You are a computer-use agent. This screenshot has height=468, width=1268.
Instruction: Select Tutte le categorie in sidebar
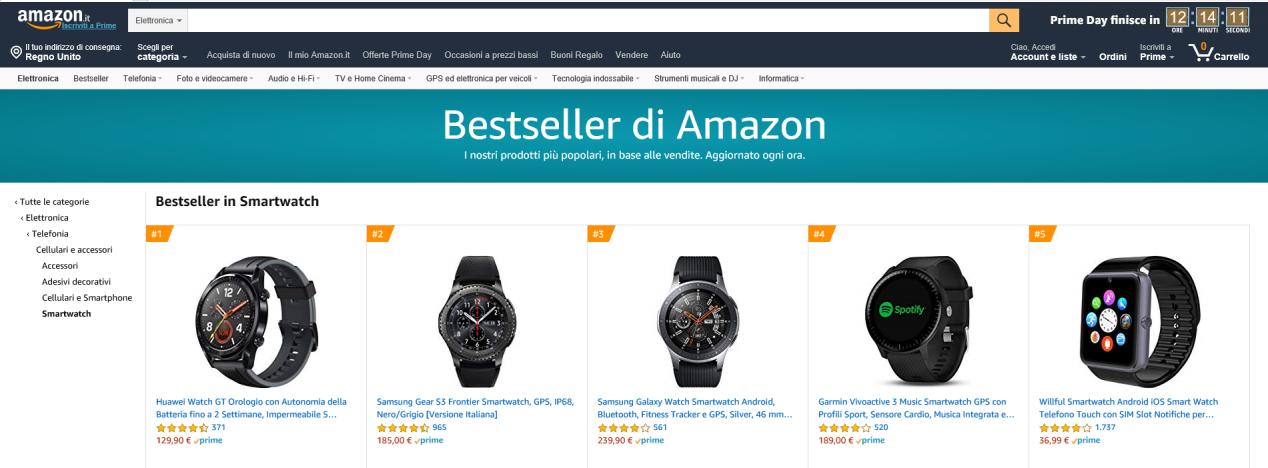52,202
